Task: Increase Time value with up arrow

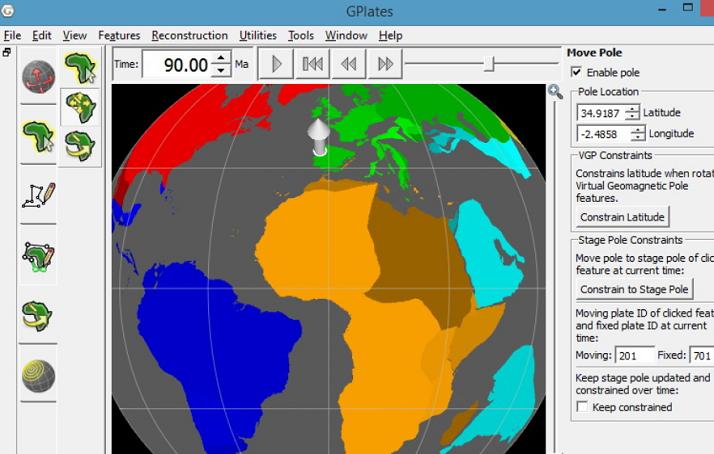Action: 221,59
